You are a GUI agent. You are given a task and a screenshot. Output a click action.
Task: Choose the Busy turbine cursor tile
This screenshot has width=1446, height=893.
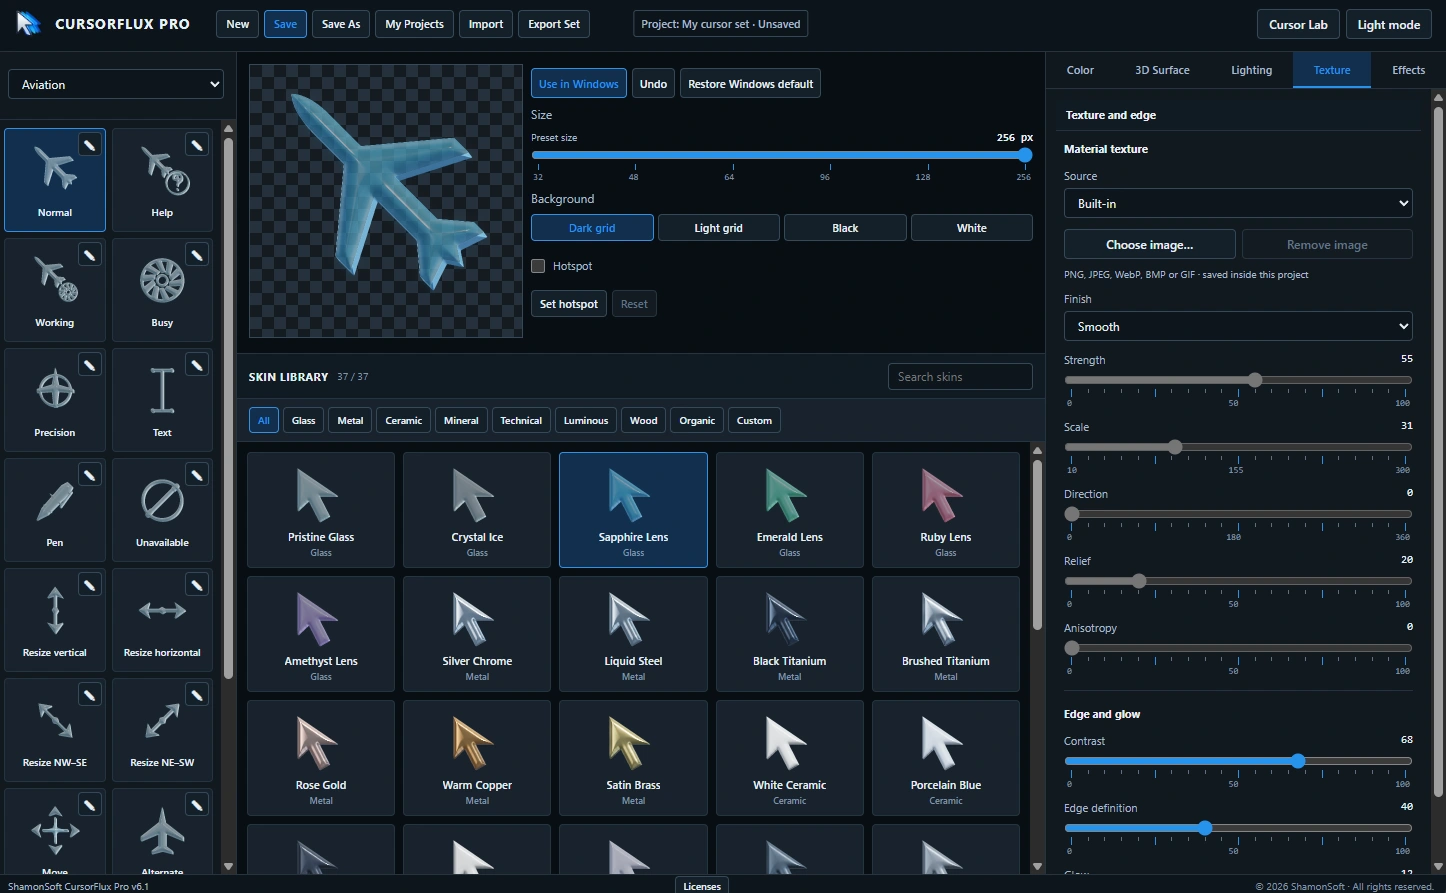[162, 290]
